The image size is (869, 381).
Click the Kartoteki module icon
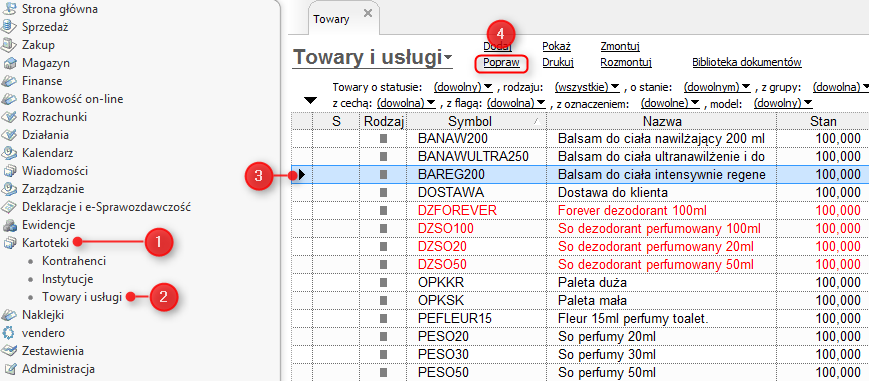tap(9, 243)
